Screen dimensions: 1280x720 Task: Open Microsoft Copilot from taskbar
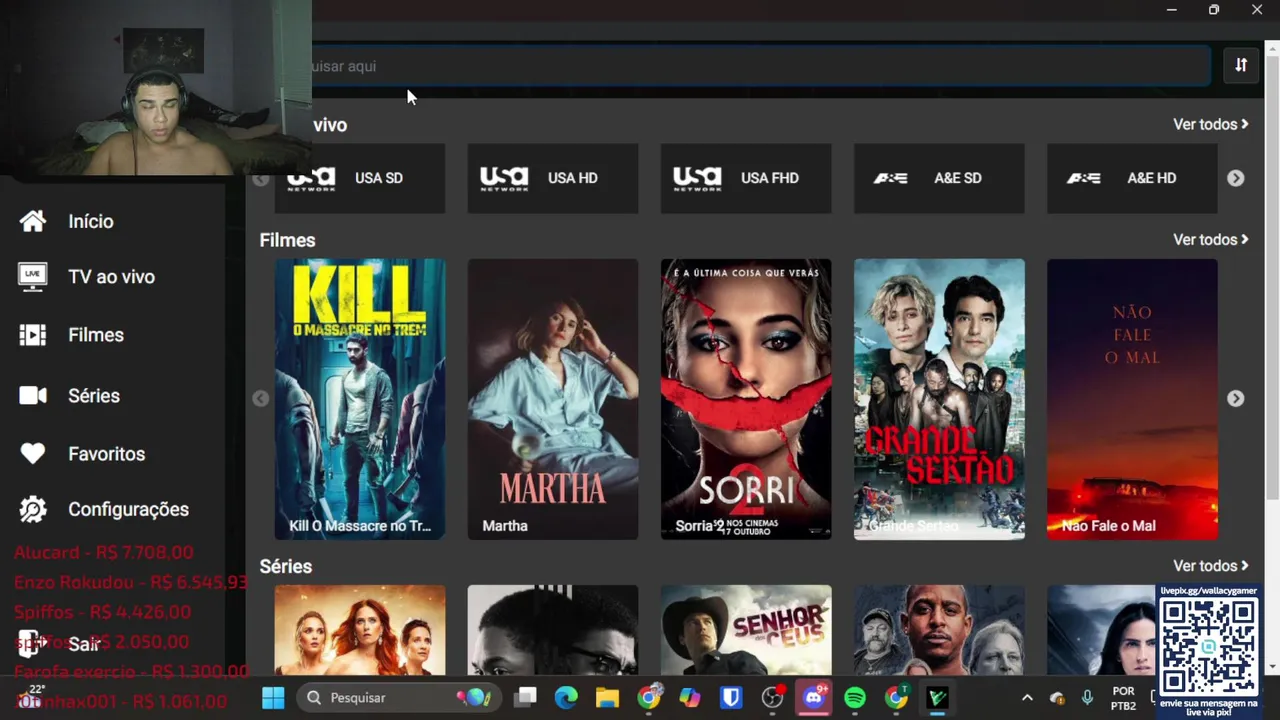click(690, 698)
